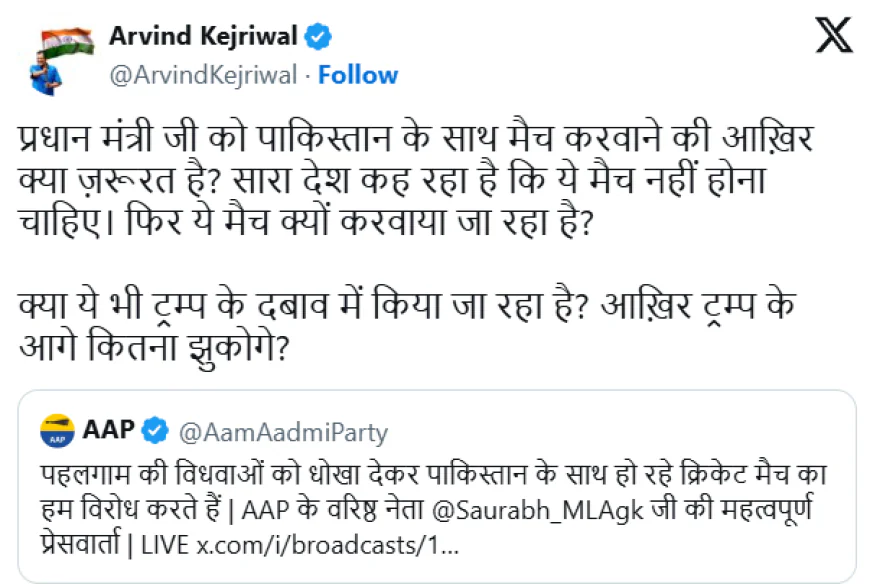Viewport: 870px width, 584px height.
Task: Click the verified badge next to AAP
Action: [x=154, y=430]
